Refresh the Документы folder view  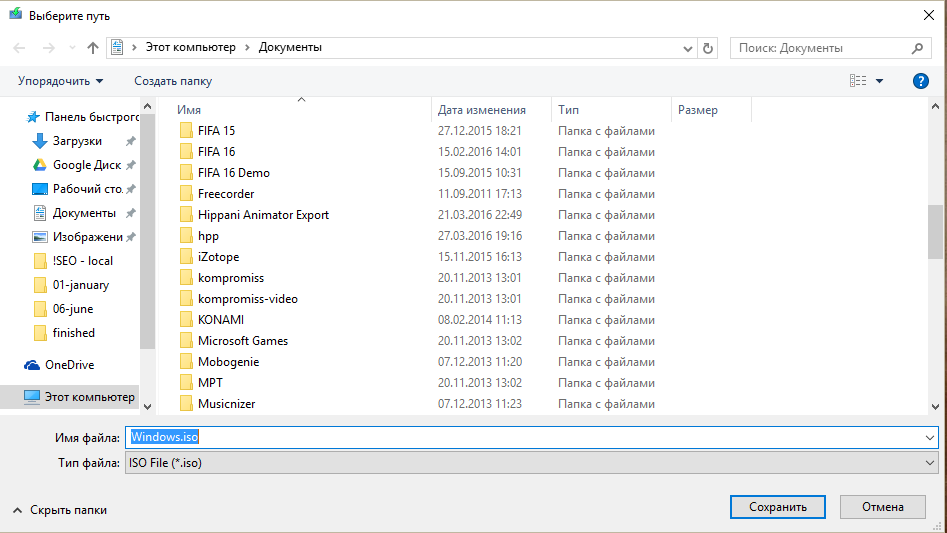pyautogui.click(x=708, y=48)
